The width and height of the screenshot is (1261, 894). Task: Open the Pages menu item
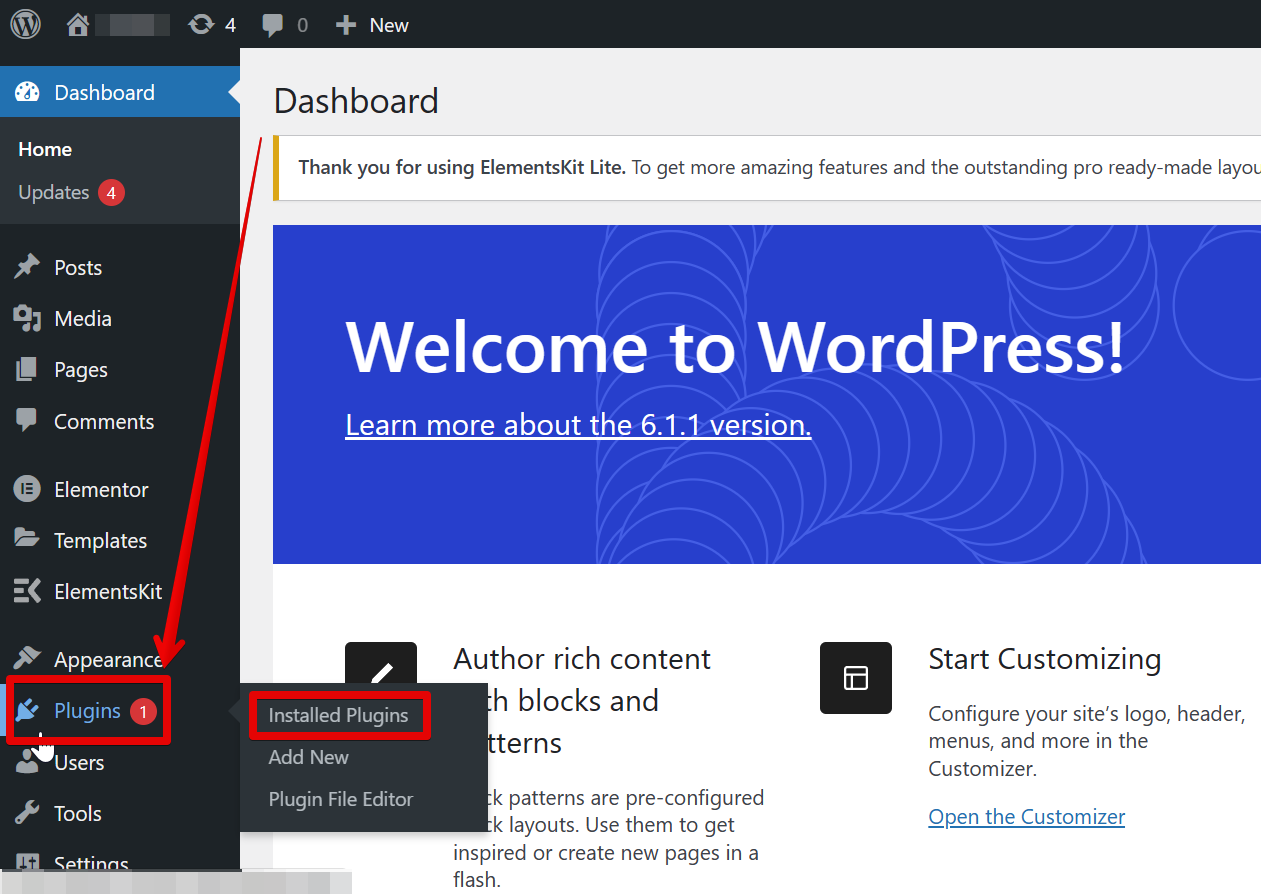[80, 370]
